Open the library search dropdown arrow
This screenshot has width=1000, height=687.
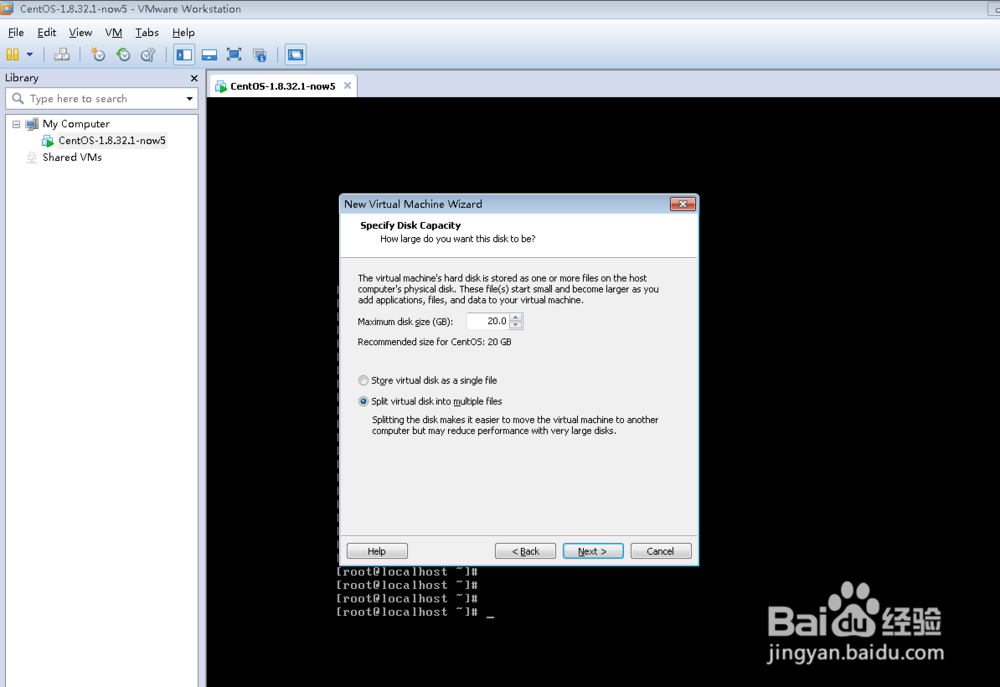pos(189,99)
